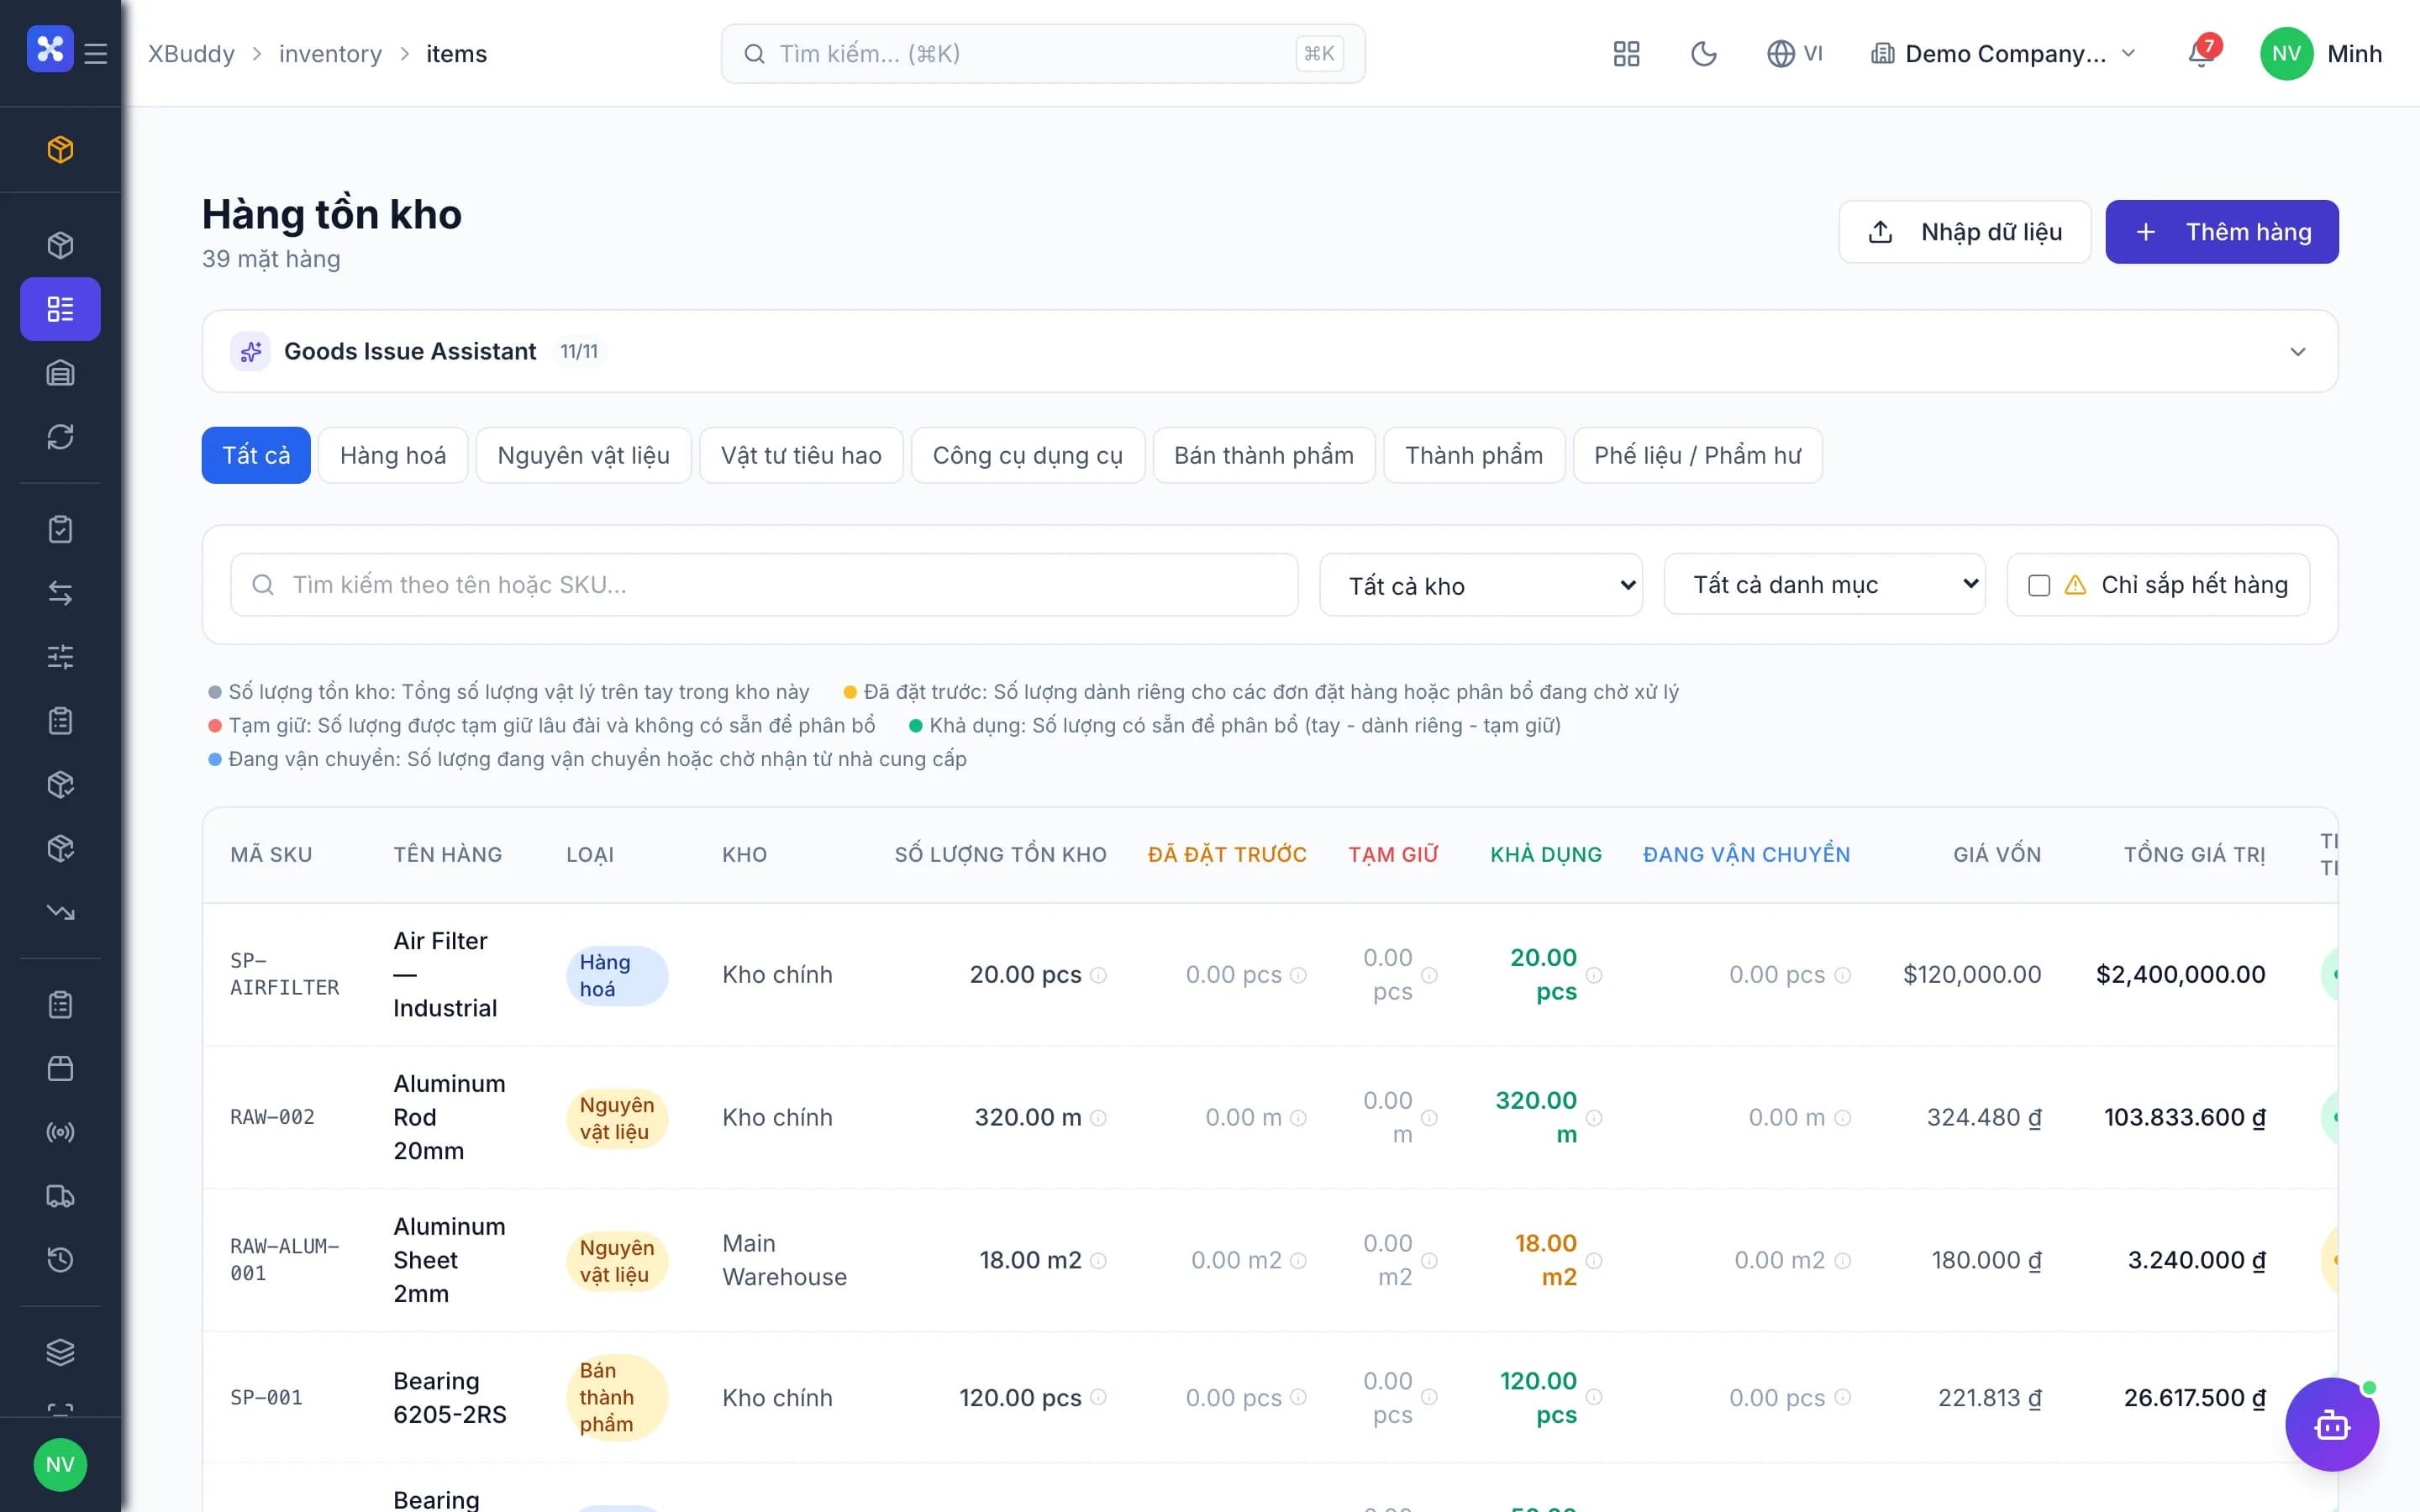Sort by the 'TÊN HÀNG' column header
Image resolution: width=2420 pixels, height=1512 pixels.
point(447,855)
